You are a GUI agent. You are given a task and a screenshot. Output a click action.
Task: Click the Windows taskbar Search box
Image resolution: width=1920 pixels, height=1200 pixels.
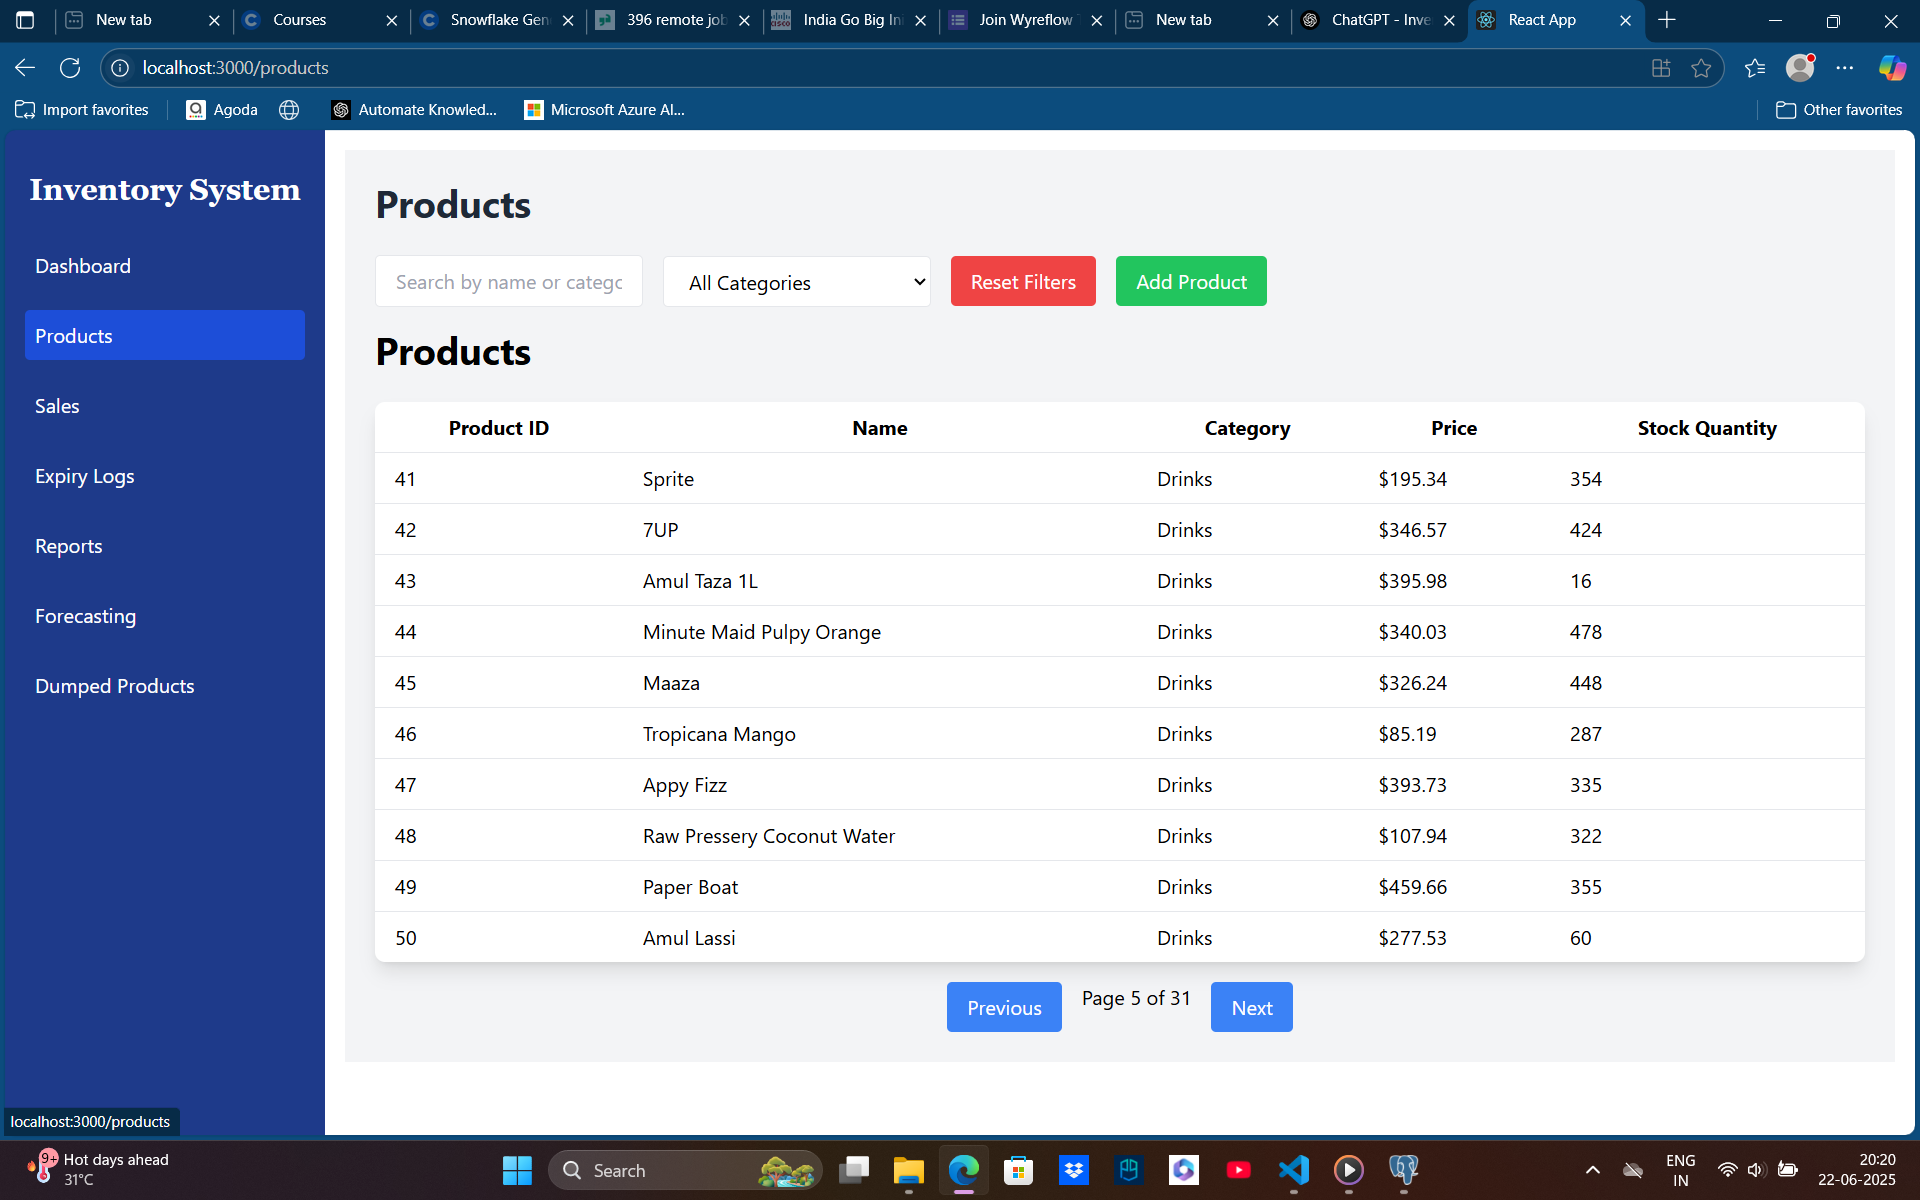(685, 1170)
